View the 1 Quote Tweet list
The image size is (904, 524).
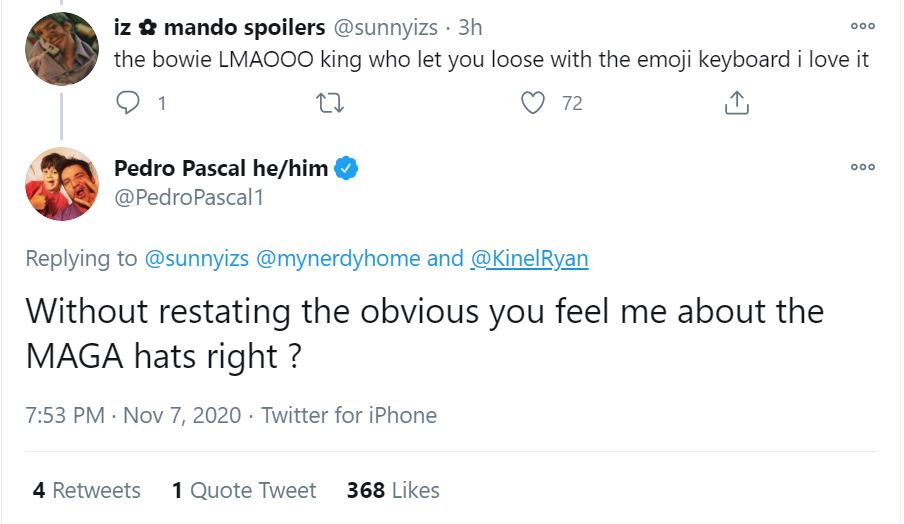[x=244, y=490]
